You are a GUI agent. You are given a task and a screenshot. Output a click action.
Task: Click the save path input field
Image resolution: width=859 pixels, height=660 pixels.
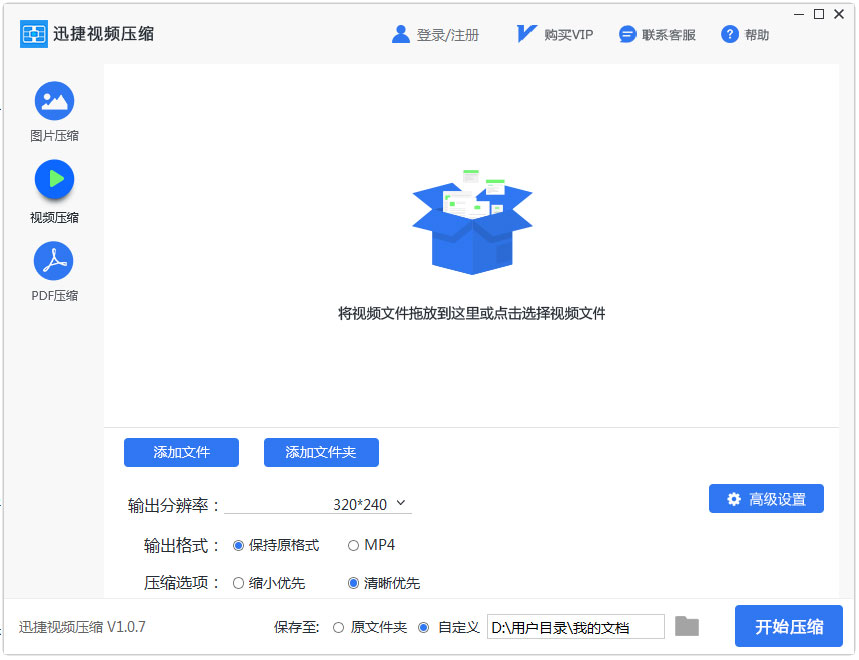pos(577,626)
